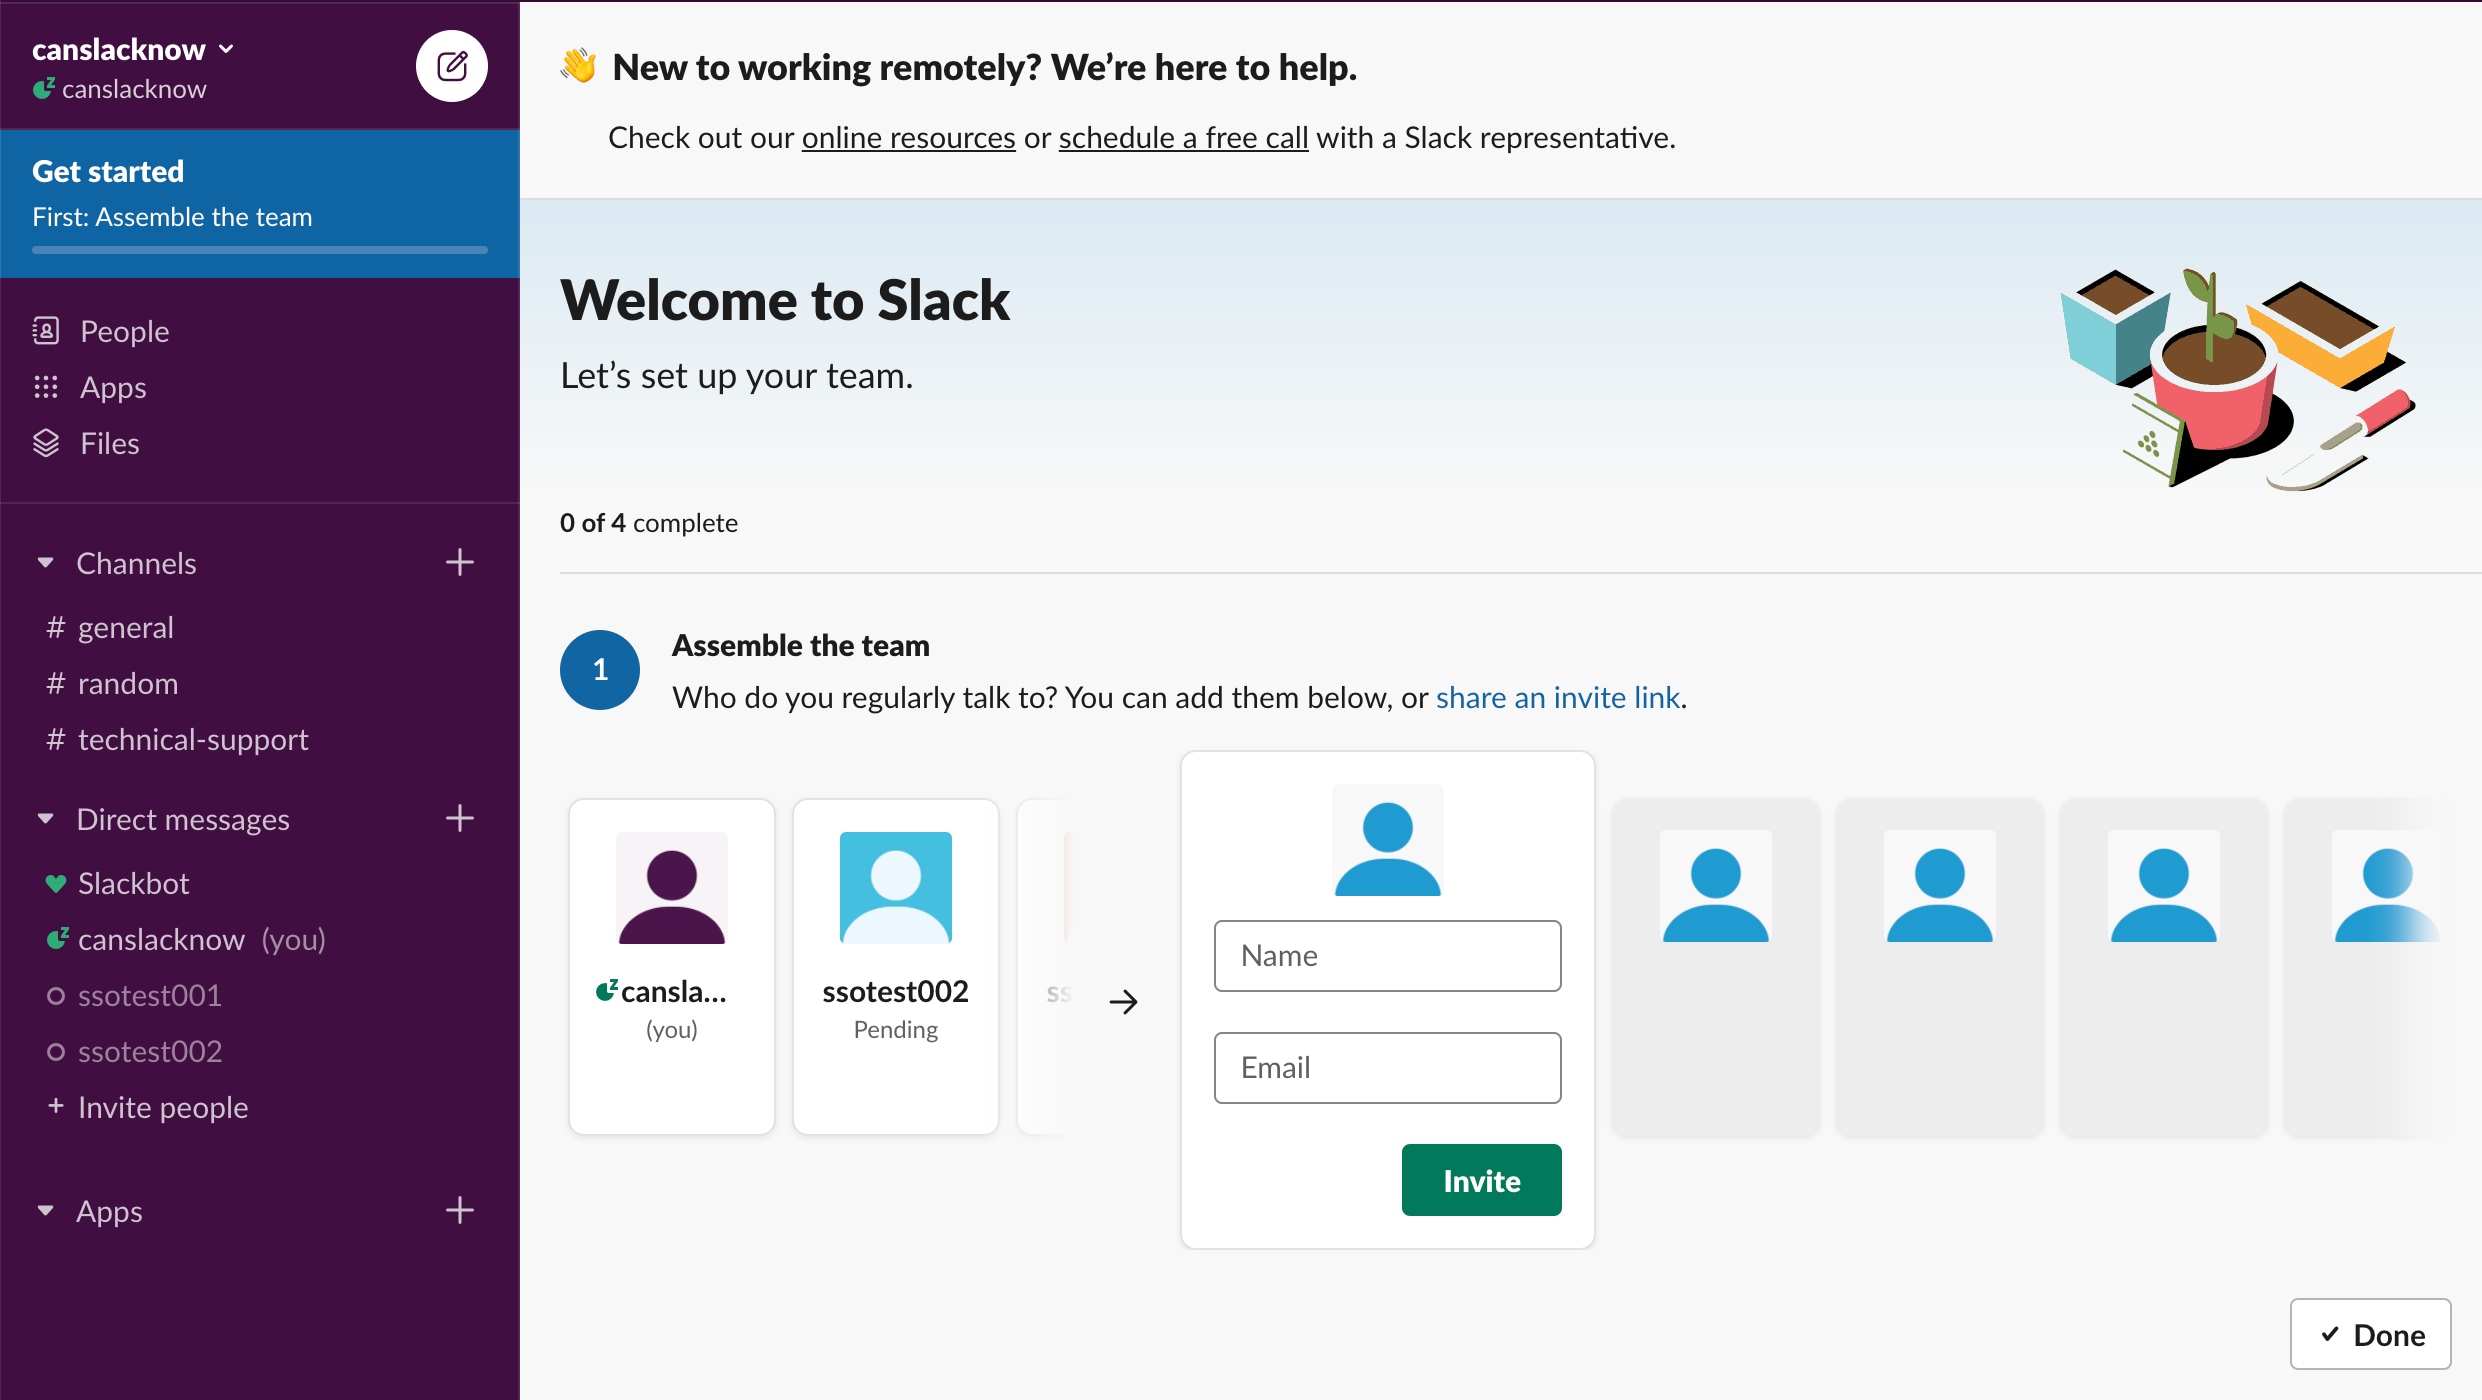This screenshot has height=1400, width=2482.
Task: Click the '0 of 4 complete' text
Action: (649, 523)
